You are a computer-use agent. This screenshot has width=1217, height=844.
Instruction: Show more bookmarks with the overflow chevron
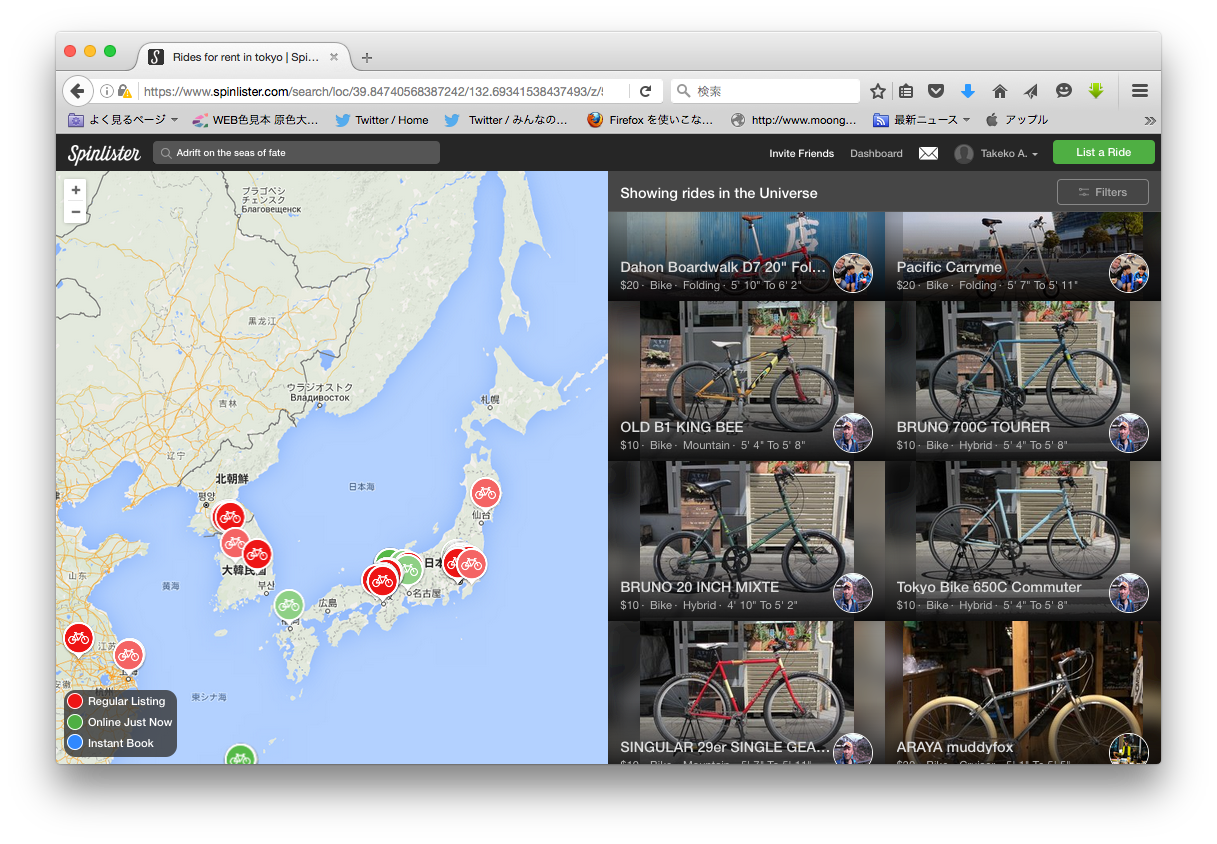coord(1150,120)
